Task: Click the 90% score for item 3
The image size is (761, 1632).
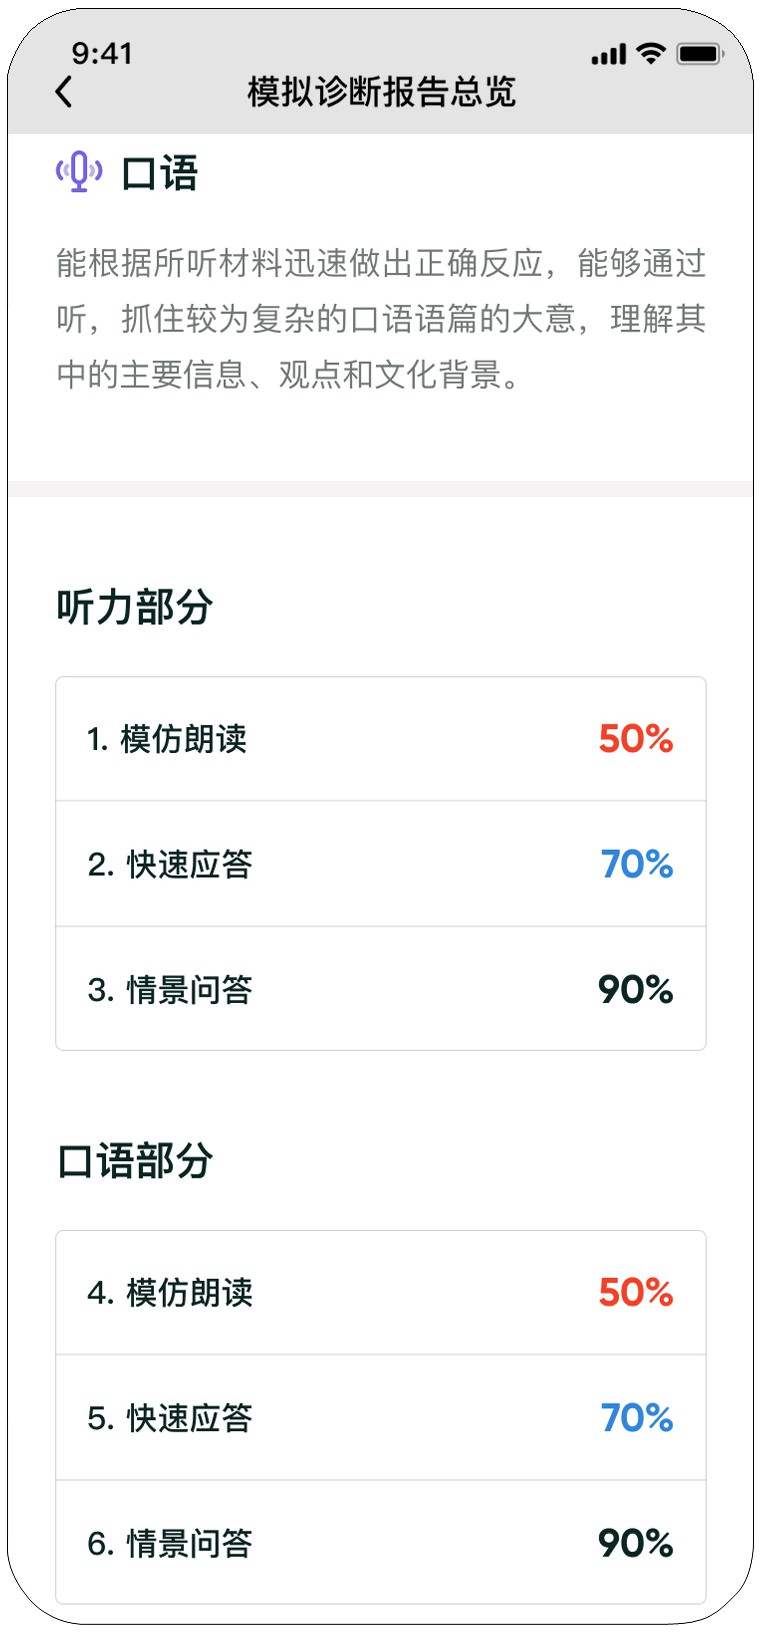Action: [636, 989]
